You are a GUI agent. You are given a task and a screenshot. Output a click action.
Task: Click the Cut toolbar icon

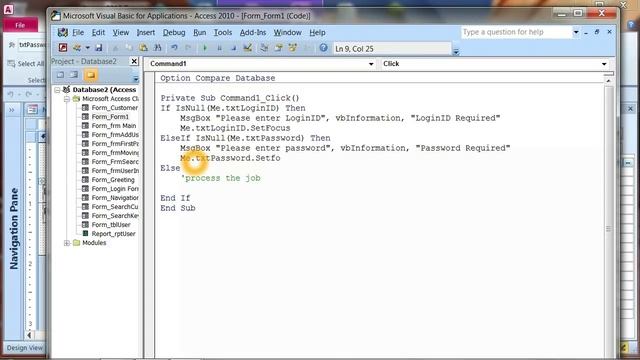[x=116, y=48]
